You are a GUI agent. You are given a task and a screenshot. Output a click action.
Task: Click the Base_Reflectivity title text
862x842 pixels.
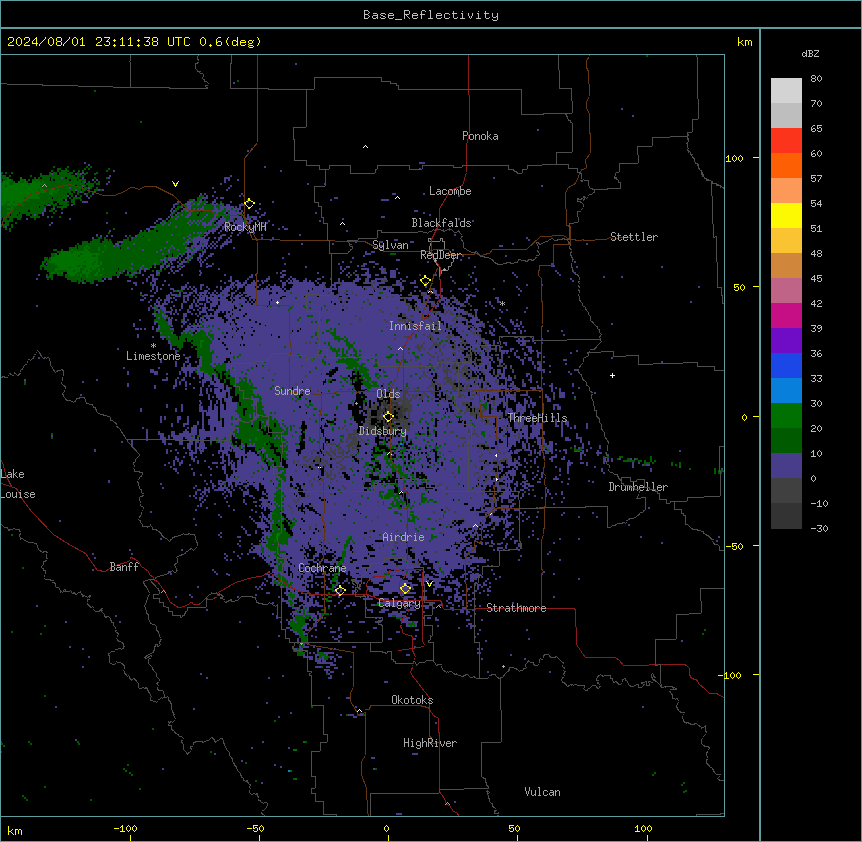(431, 15)
